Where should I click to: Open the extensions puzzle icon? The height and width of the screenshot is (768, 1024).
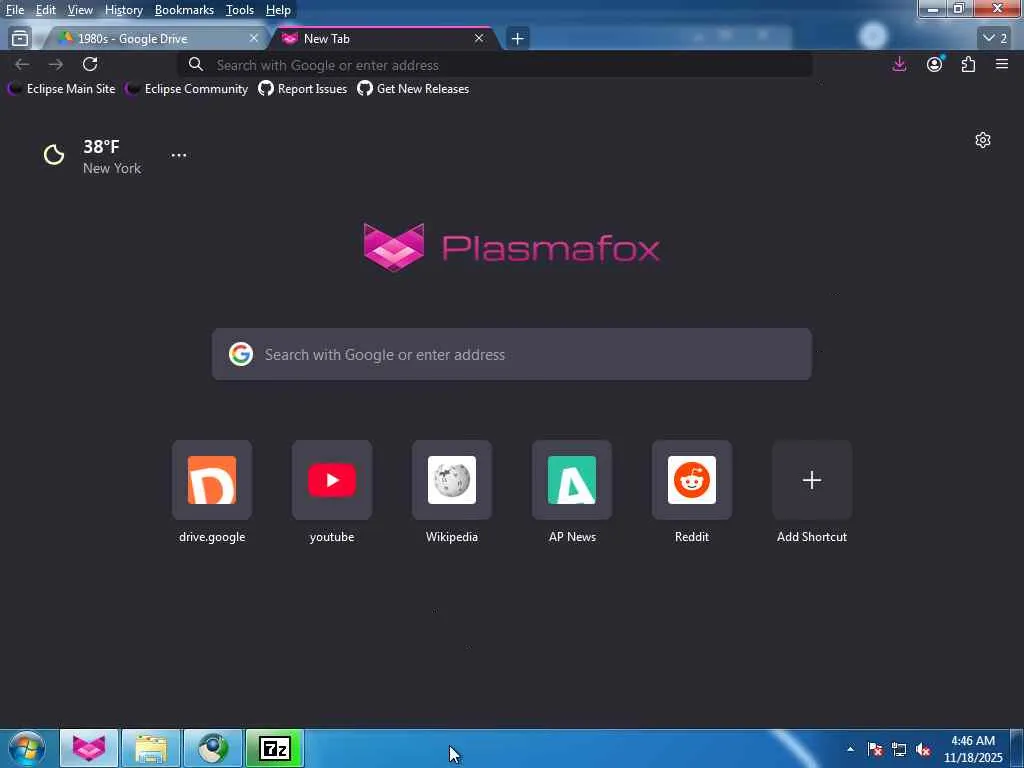pos(968,64)
